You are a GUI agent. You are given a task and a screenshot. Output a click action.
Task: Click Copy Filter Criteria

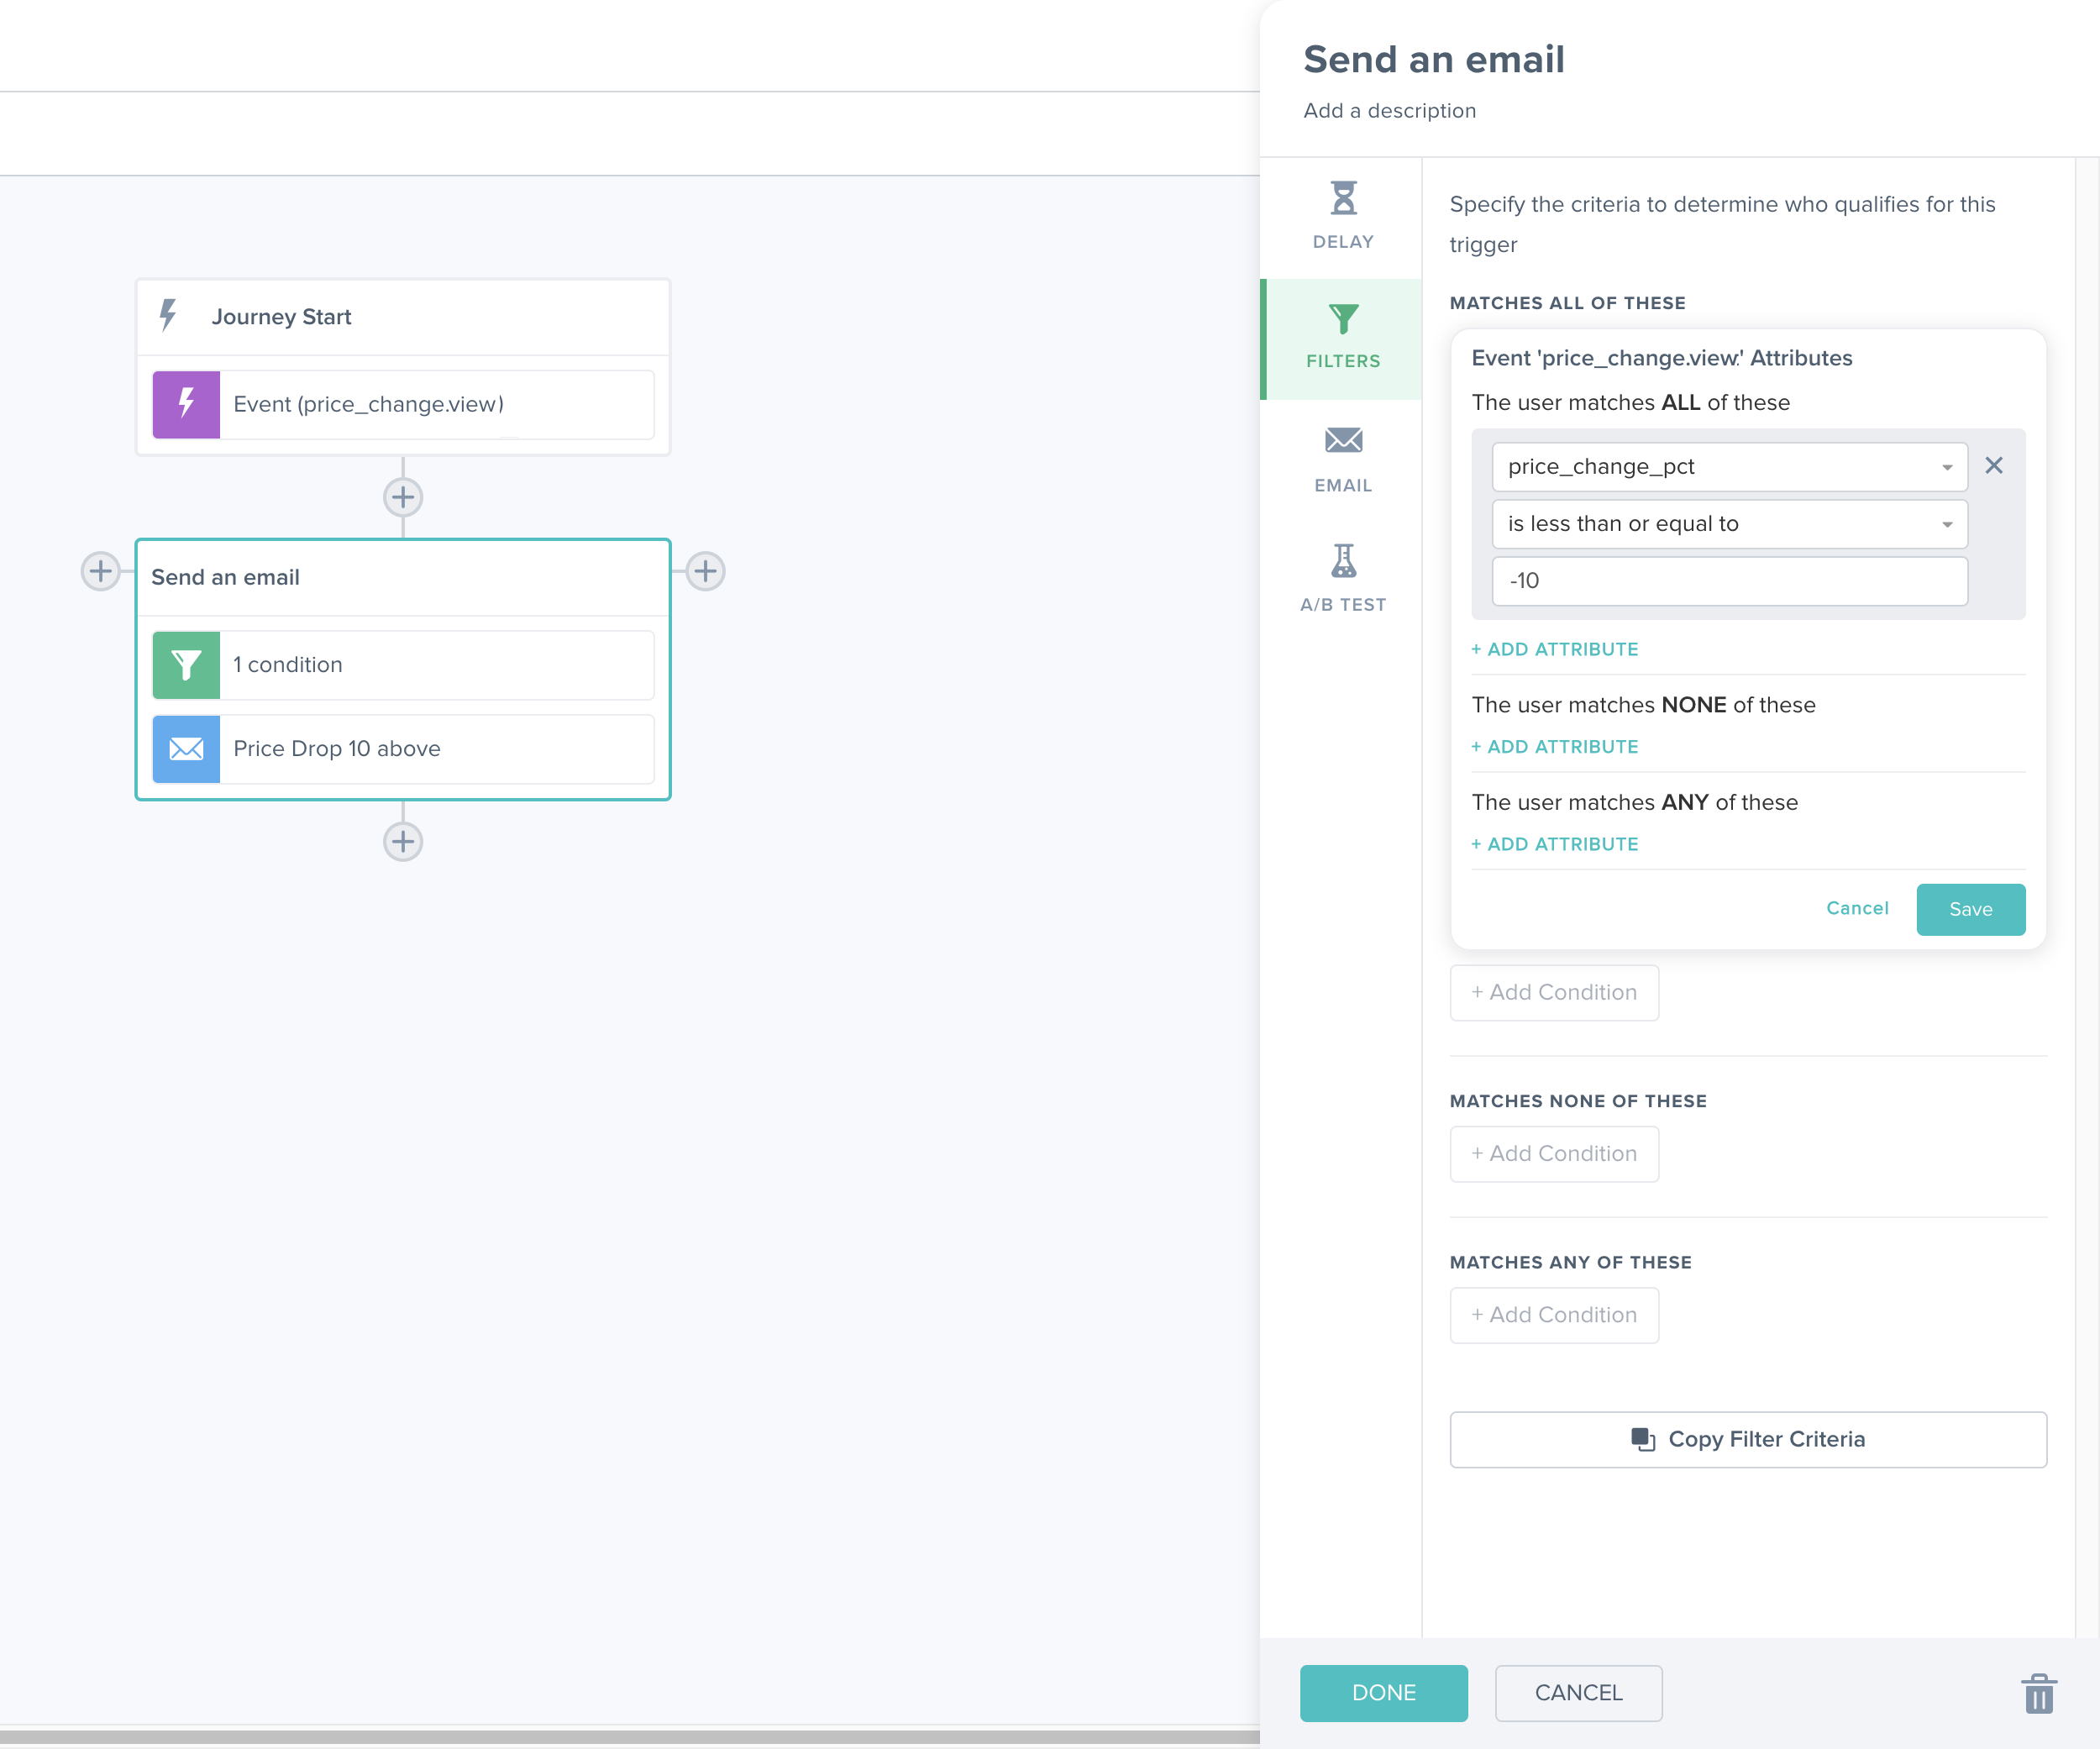1747,1439
